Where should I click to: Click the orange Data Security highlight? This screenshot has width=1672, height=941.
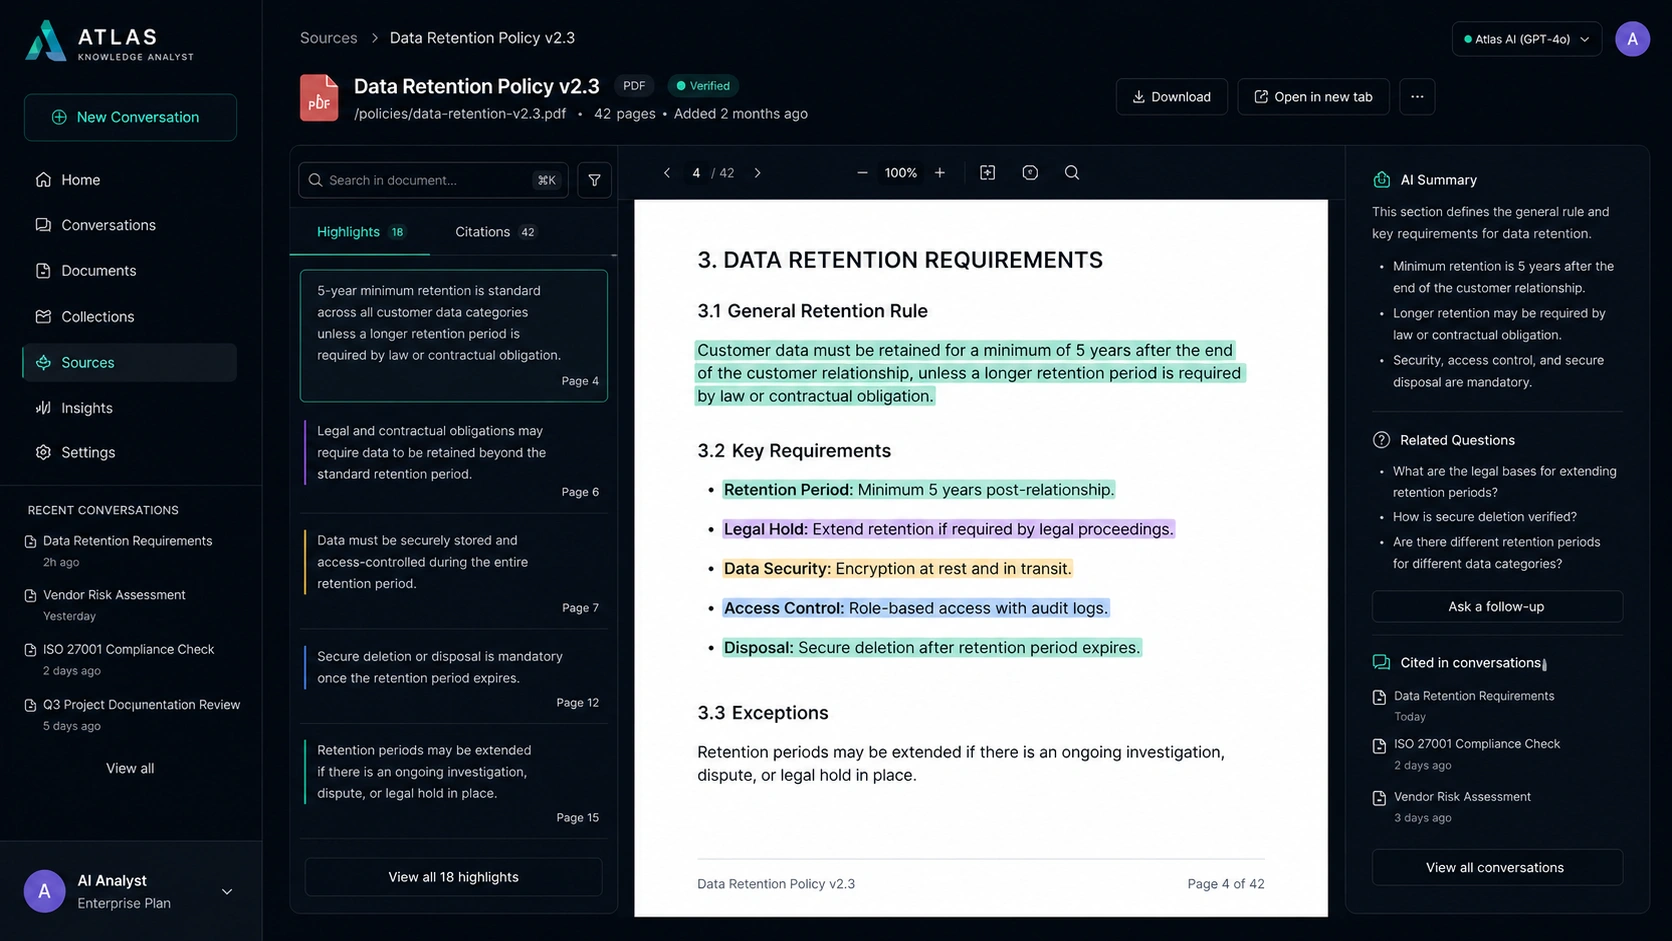click(x=897, y=569)
